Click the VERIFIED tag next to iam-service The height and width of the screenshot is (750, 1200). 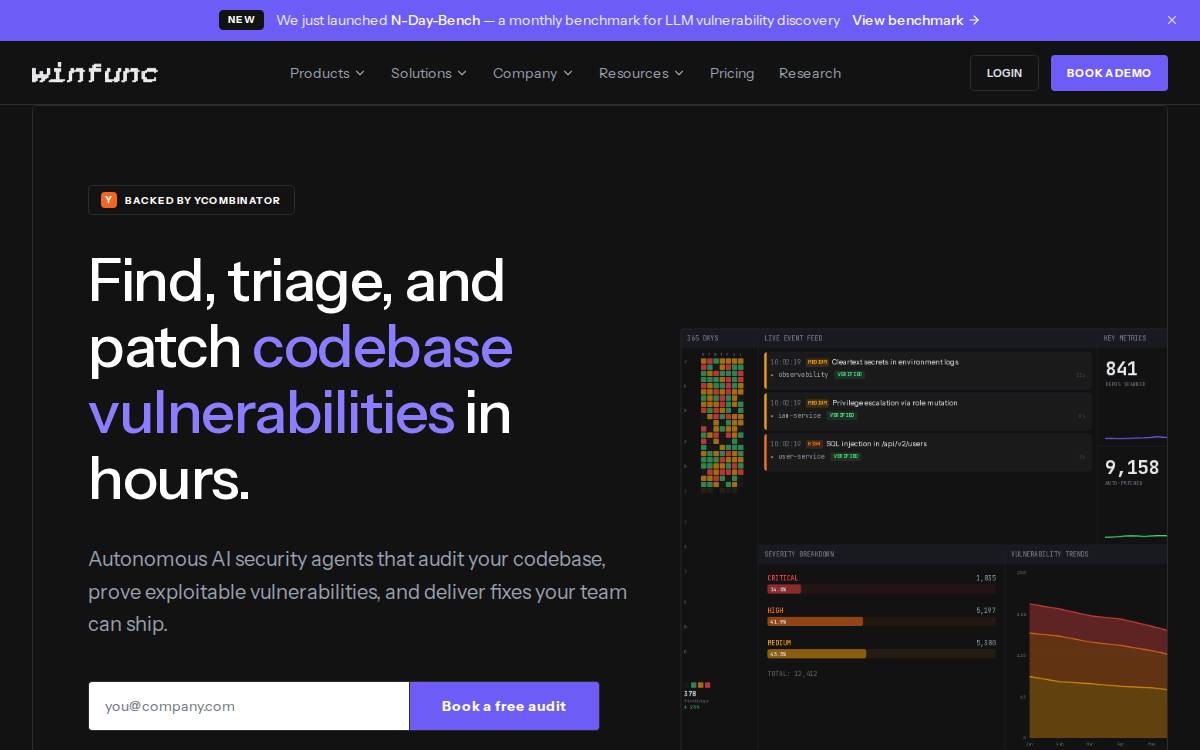coord(841,416)
